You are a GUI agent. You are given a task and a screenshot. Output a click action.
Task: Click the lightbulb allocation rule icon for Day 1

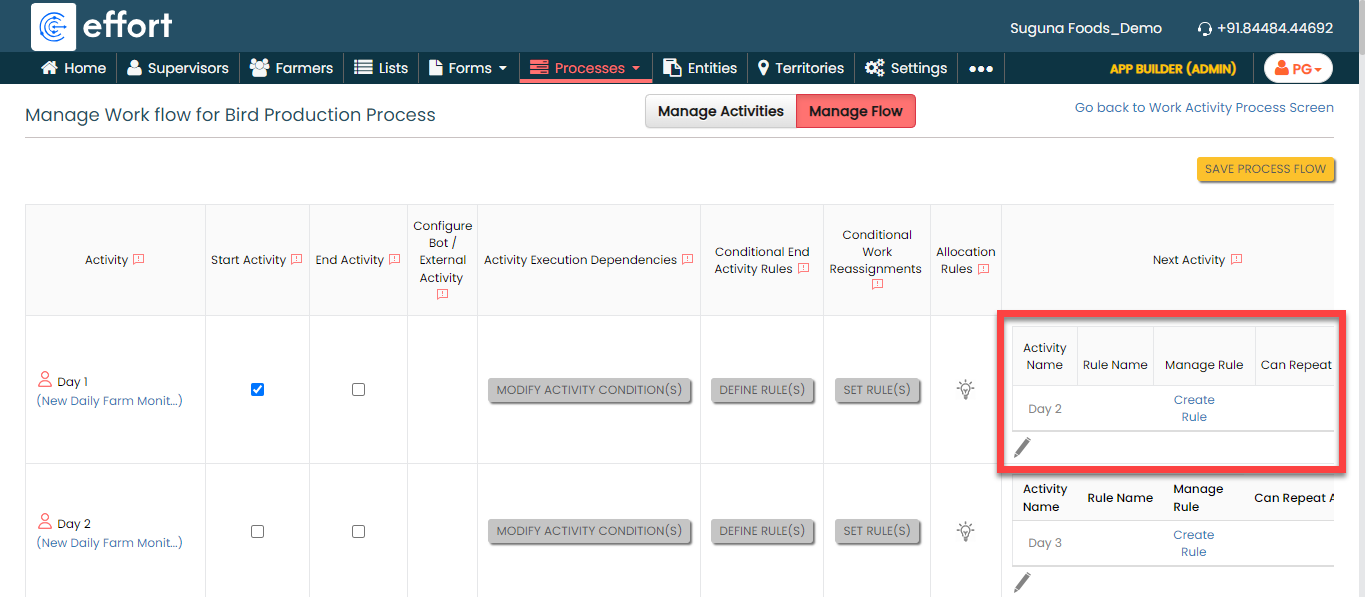pyautogui.click(x=965, y=389)
